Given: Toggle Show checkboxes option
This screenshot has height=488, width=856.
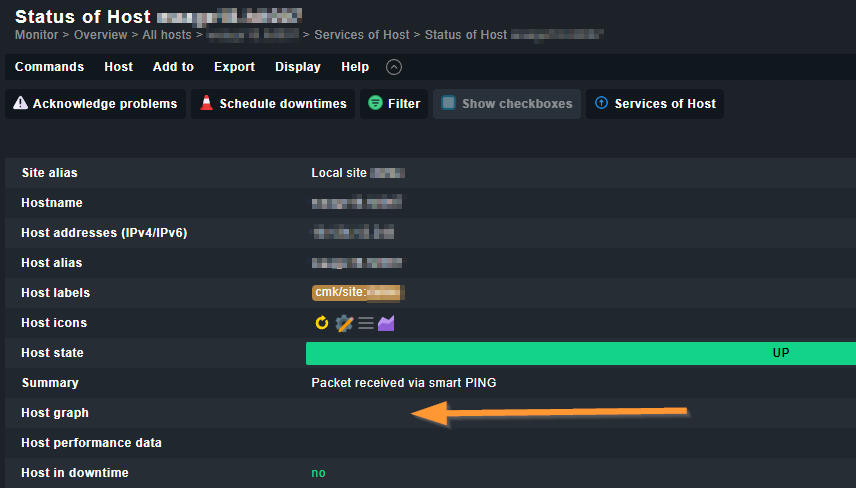Looking at the screenshot, I should pyautogui.click(x=507, y=104).
